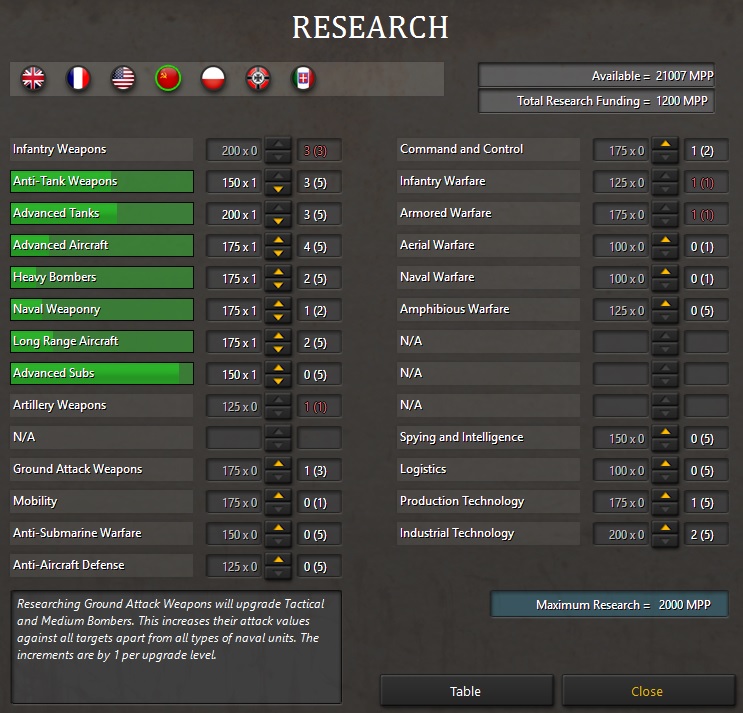
Task: Increase Aerial Warfare research funding
Action: [x=665, y=240]
